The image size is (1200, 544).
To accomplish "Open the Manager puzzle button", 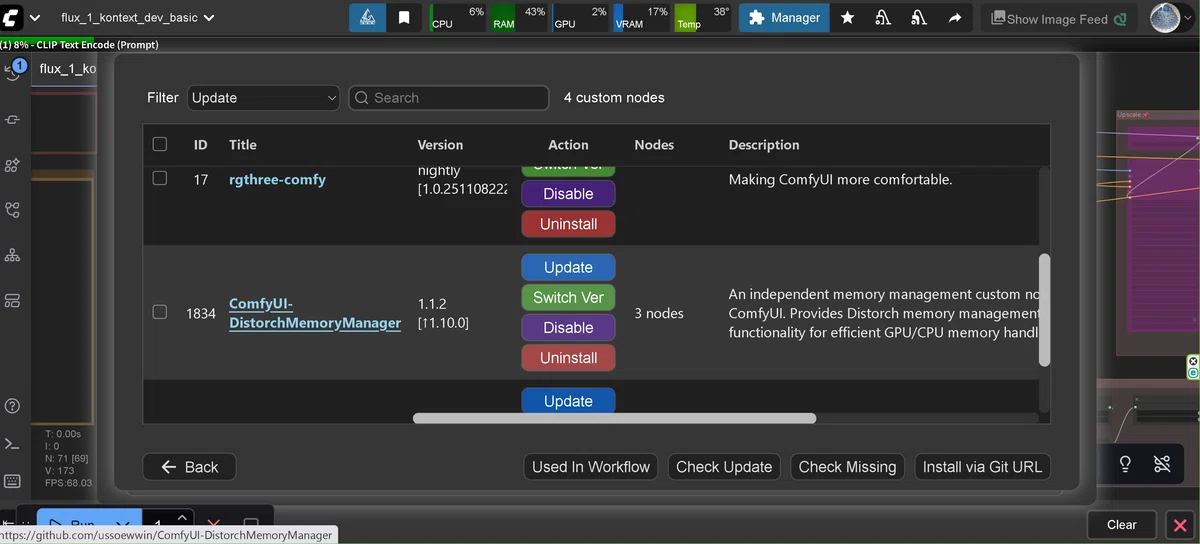I will click(784, 18).
